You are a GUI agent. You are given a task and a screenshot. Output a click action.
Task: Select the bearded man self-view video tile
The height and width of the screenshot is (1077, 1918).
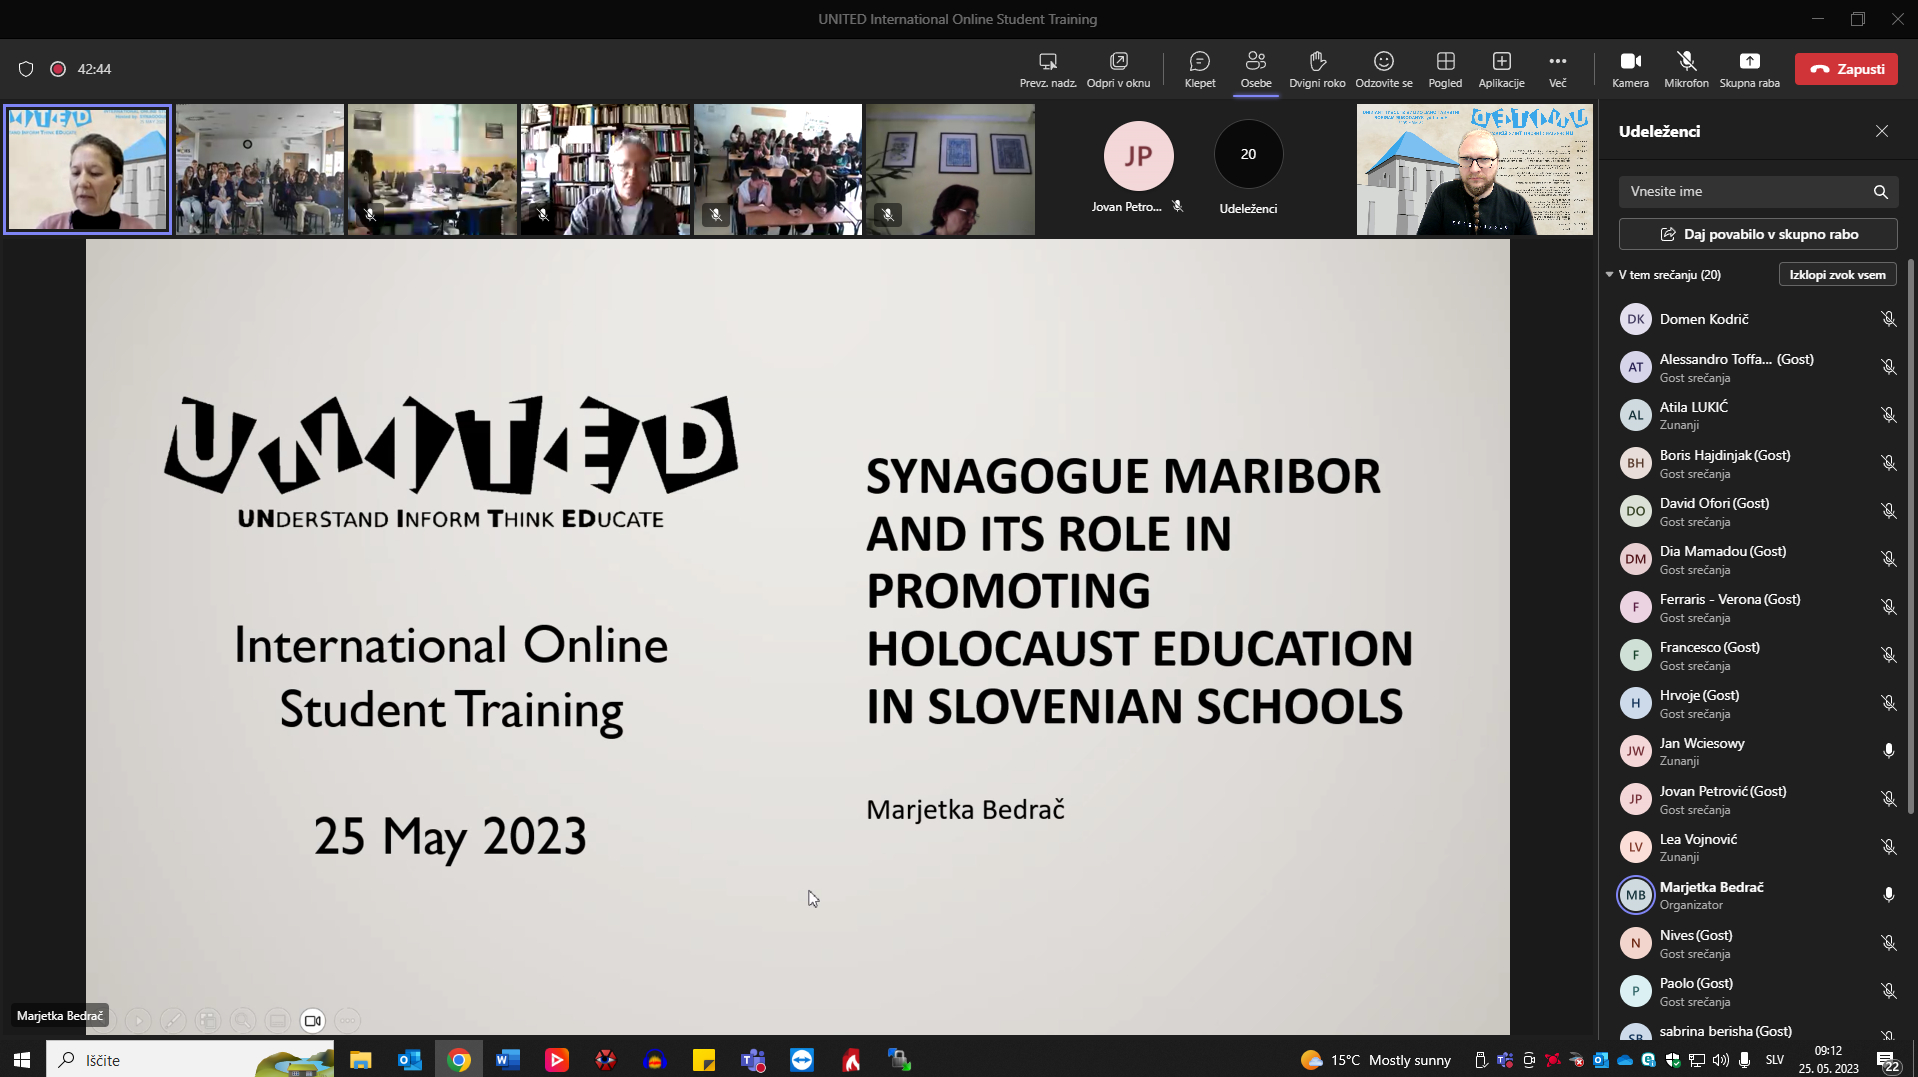[x=1474, y=169]
